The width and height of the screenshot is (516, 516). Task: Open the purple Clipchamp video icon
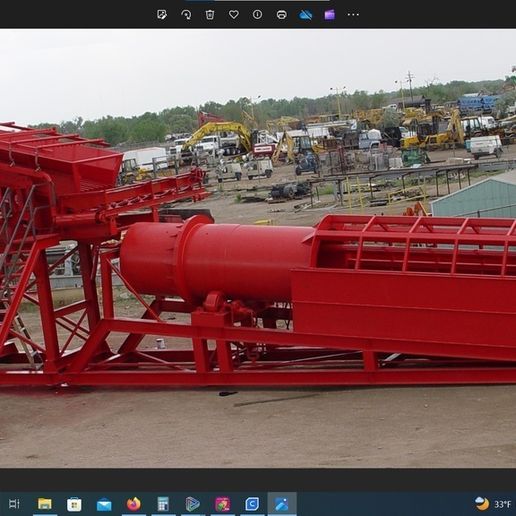point(329,15)
